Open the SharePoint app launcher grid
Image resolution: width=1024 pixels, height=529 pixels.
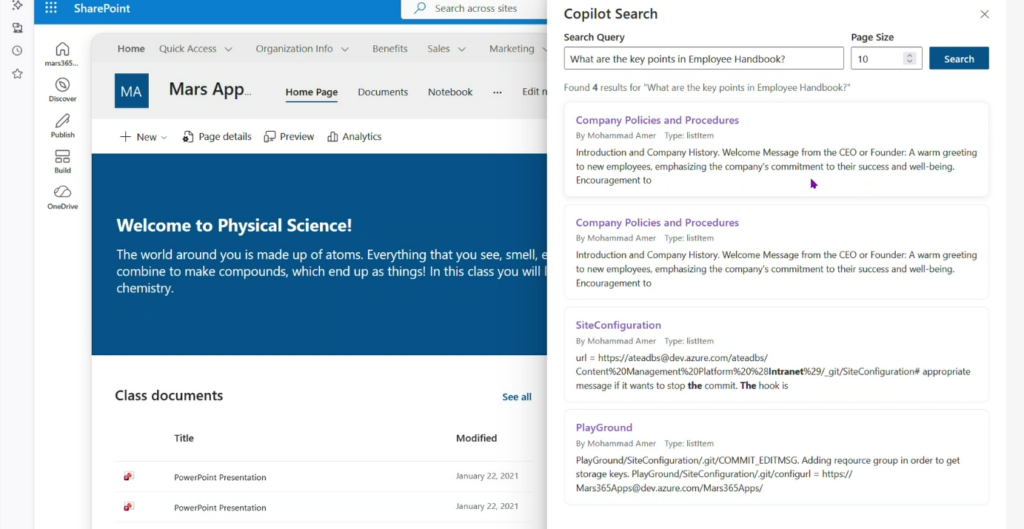[x=51, y=8]
